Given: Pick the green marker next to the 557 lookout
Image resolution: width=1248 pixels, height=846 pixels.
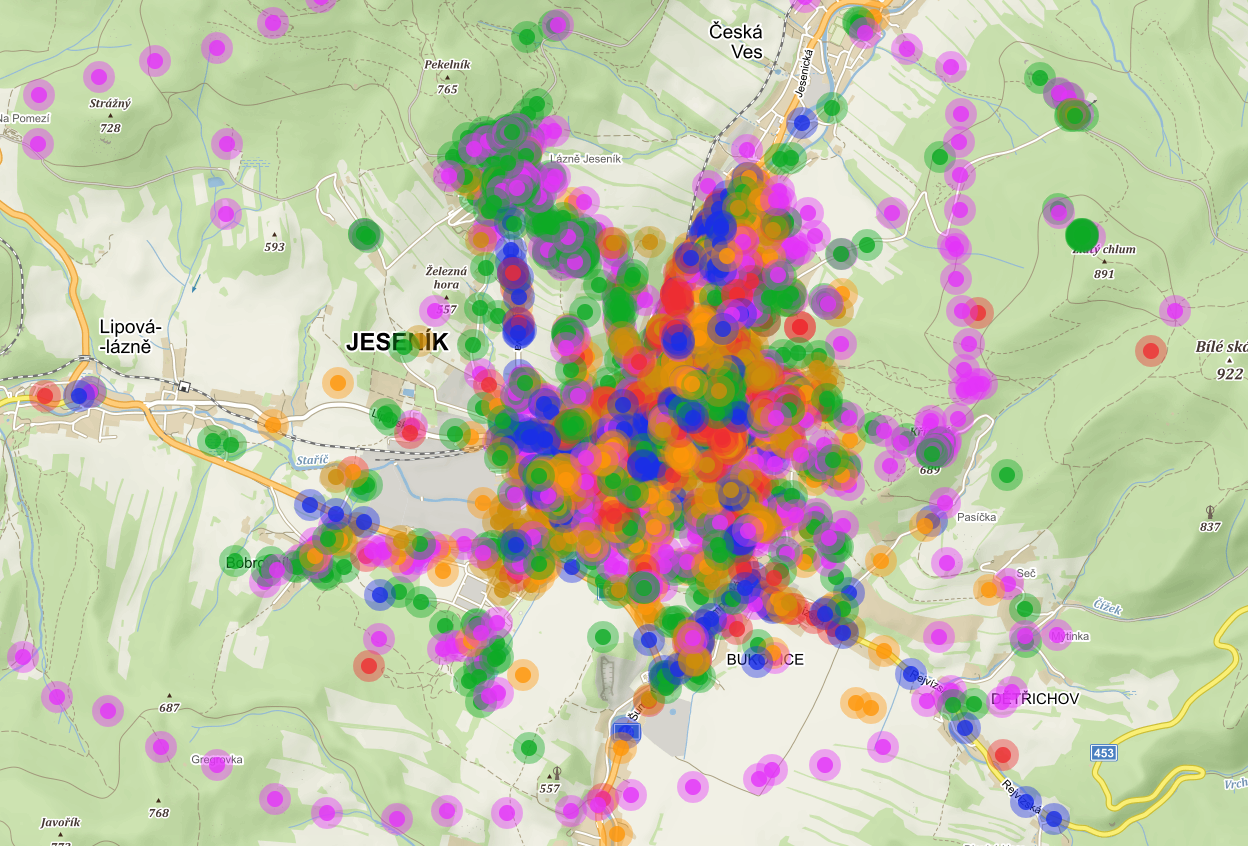Looking at the screenshot, I should pyautogui.click(x=528, y=747).
